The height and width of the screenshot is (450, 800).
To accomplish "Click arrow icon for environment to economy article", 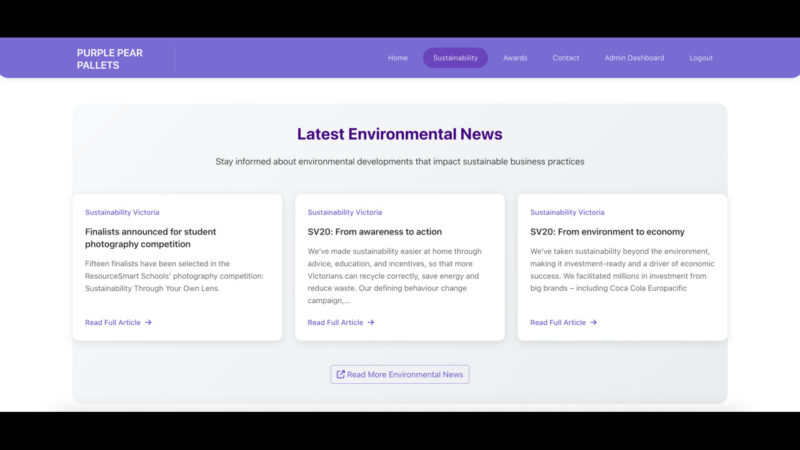I will coord(593,322).
